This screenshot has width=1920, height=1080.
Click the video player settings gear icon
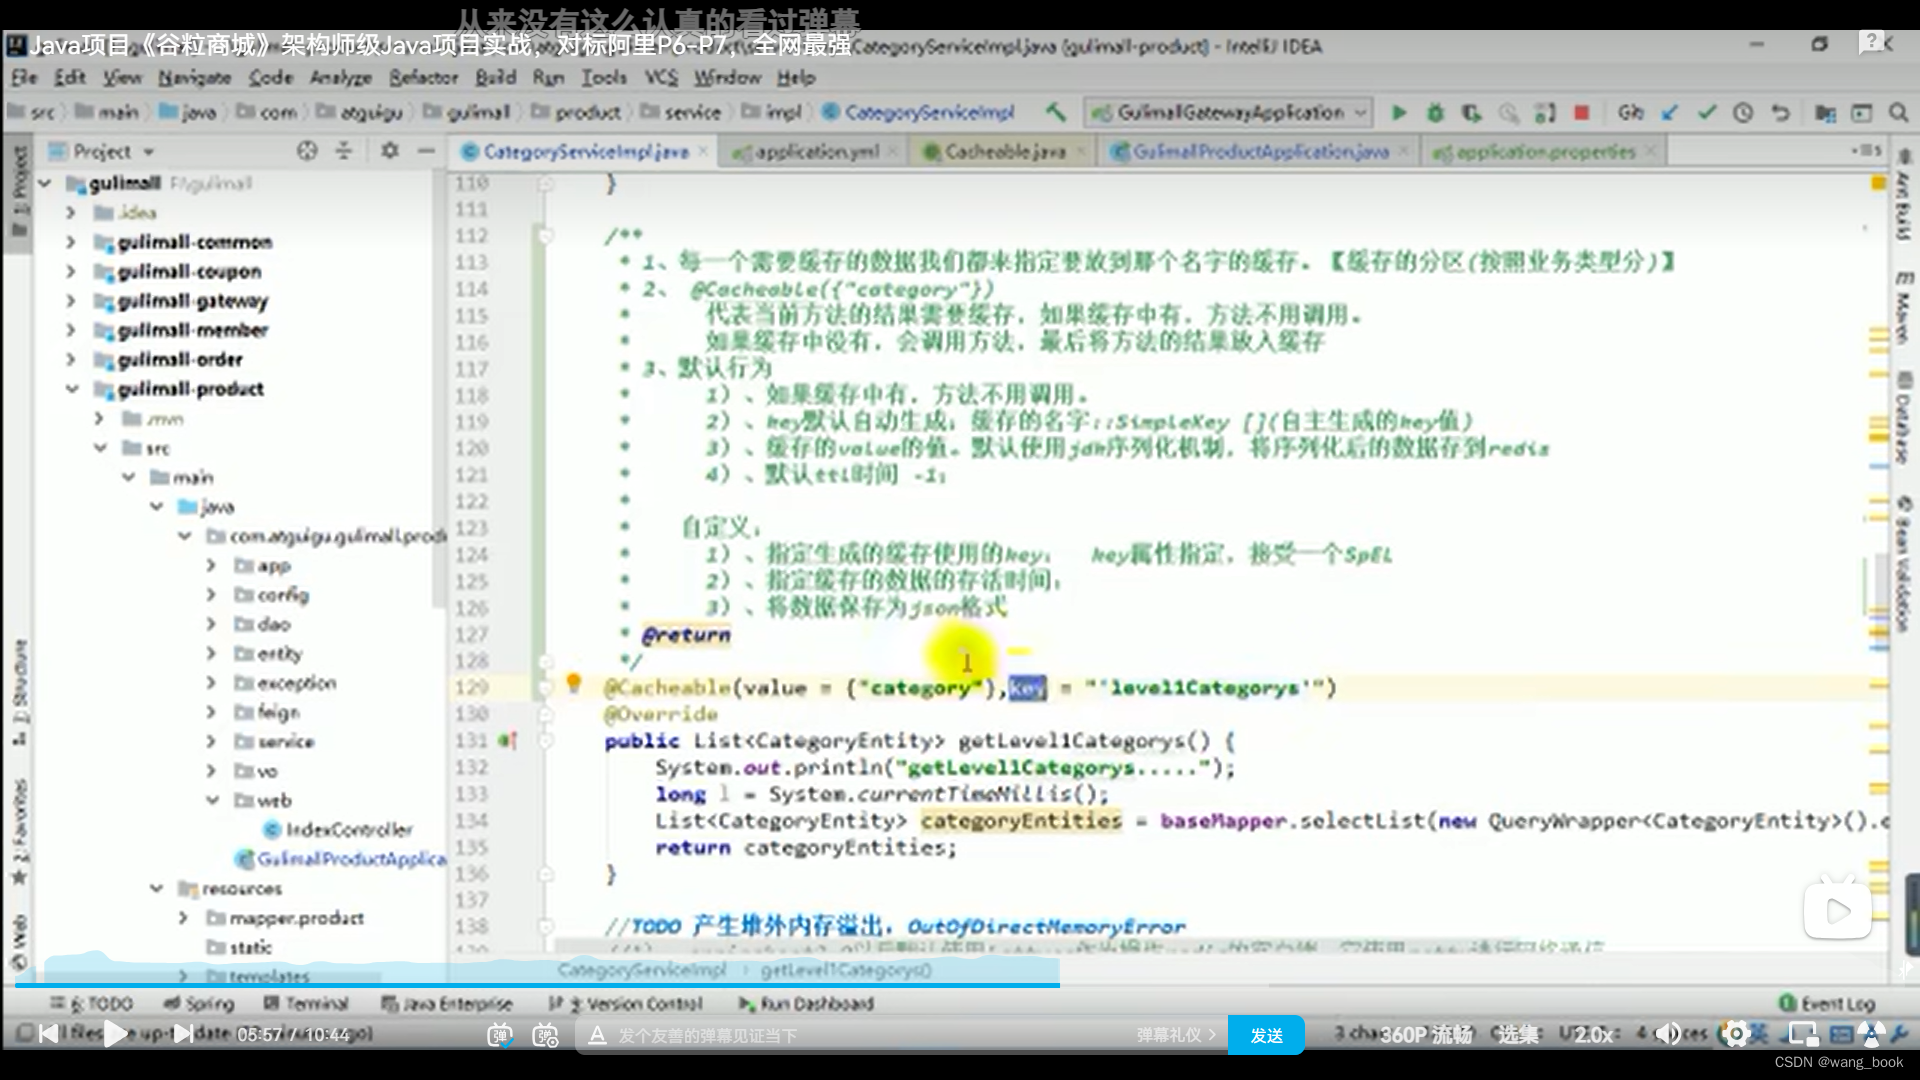click(x=1735, y=1034)
